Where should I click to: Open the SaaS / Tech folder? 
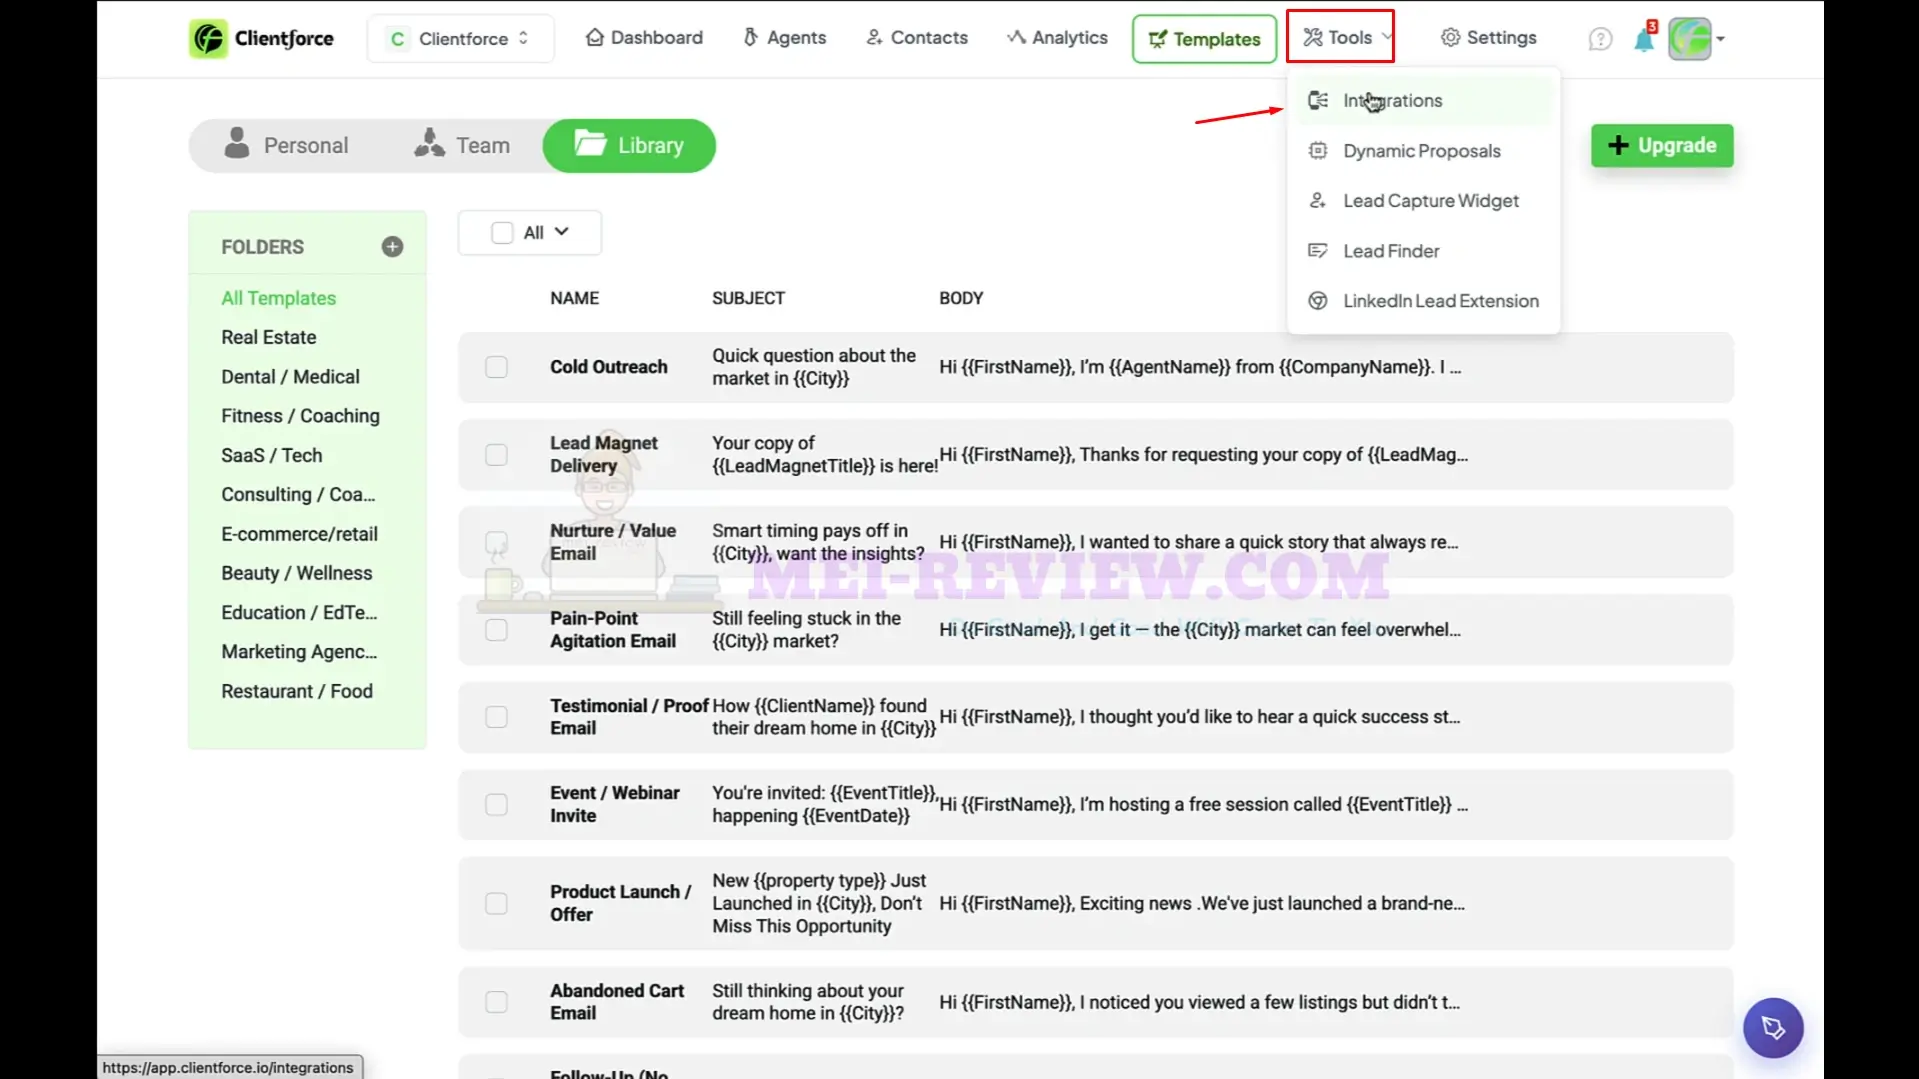click(271, 455)
